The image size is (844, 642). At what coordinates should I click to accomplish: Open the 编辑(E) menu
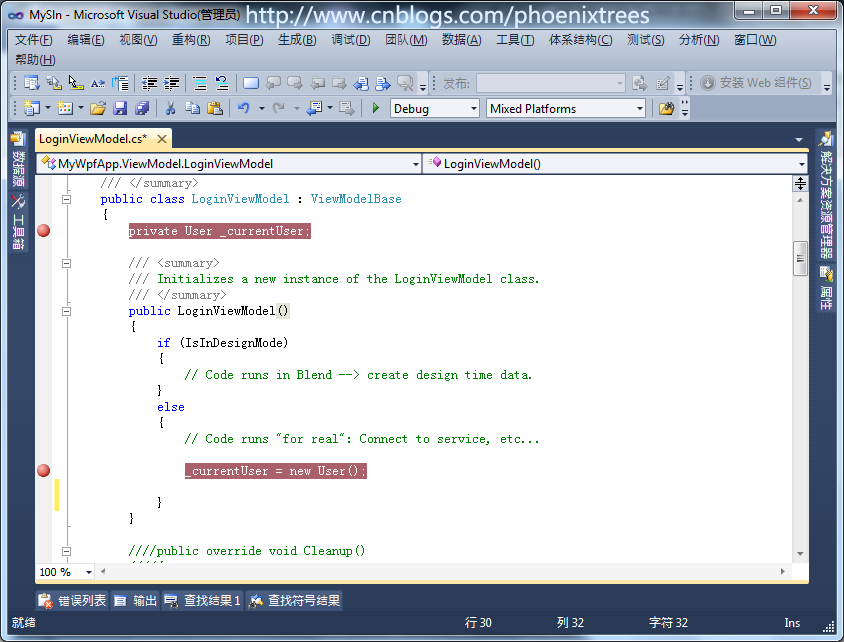[86, 40]
